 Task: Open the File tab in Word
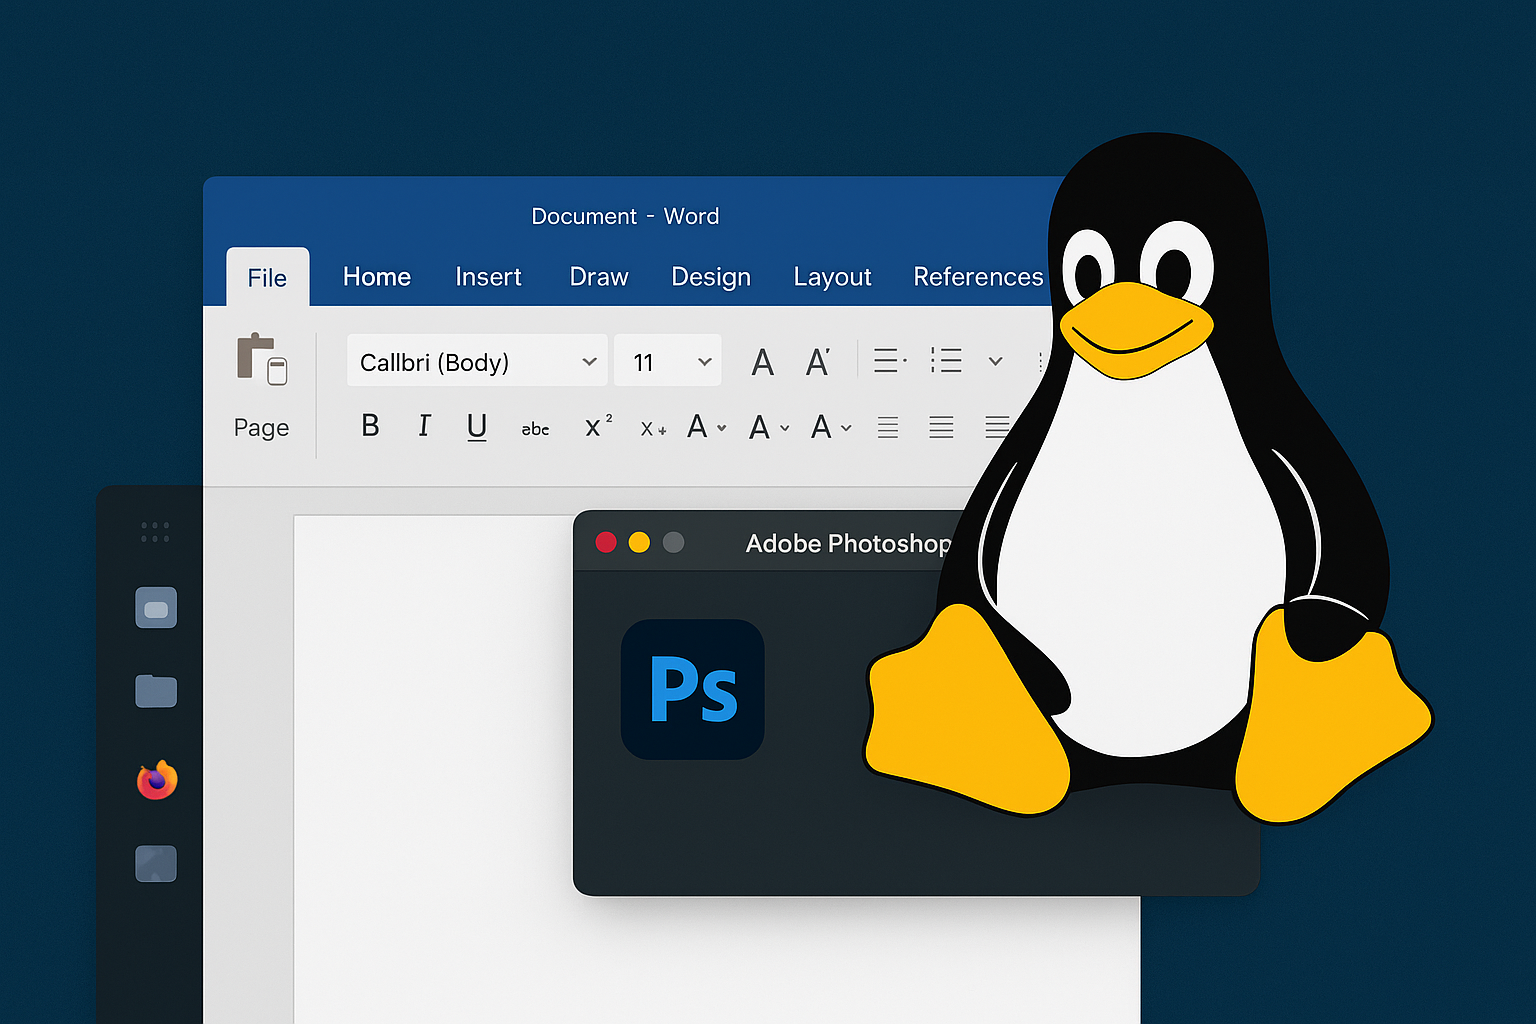(x=267, y=277)
